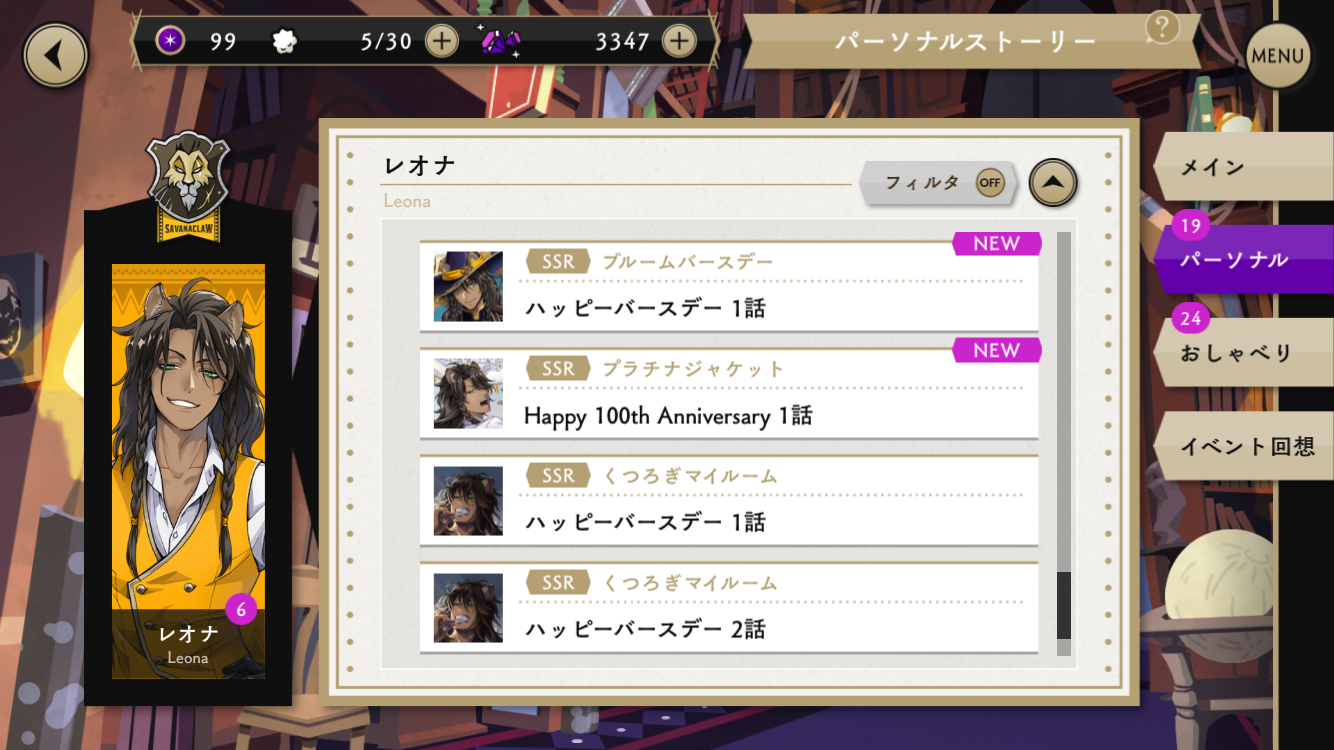This screenshot has height=750, width=1334.
Task: Open くつろぎマイルーム ハッピーバースデー 2話
Action: click(729, 607)
